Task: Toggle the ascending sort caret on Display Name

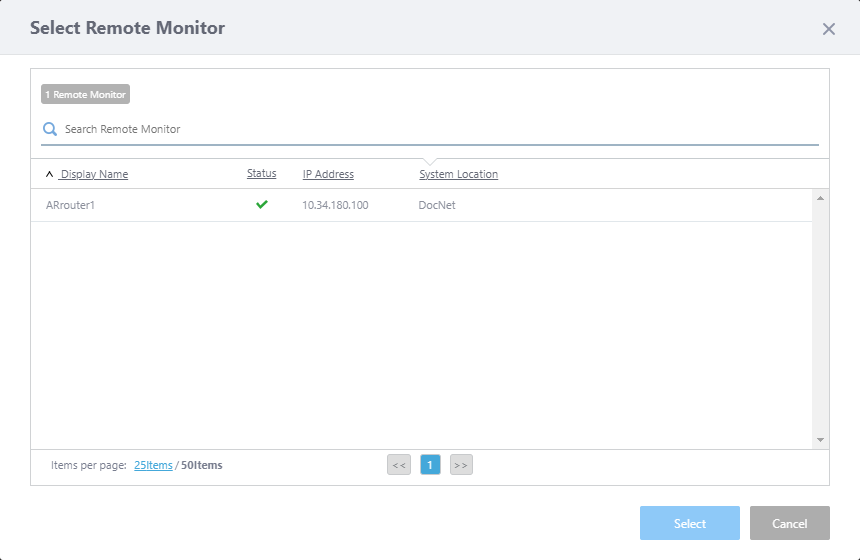Action: (50, 174)
